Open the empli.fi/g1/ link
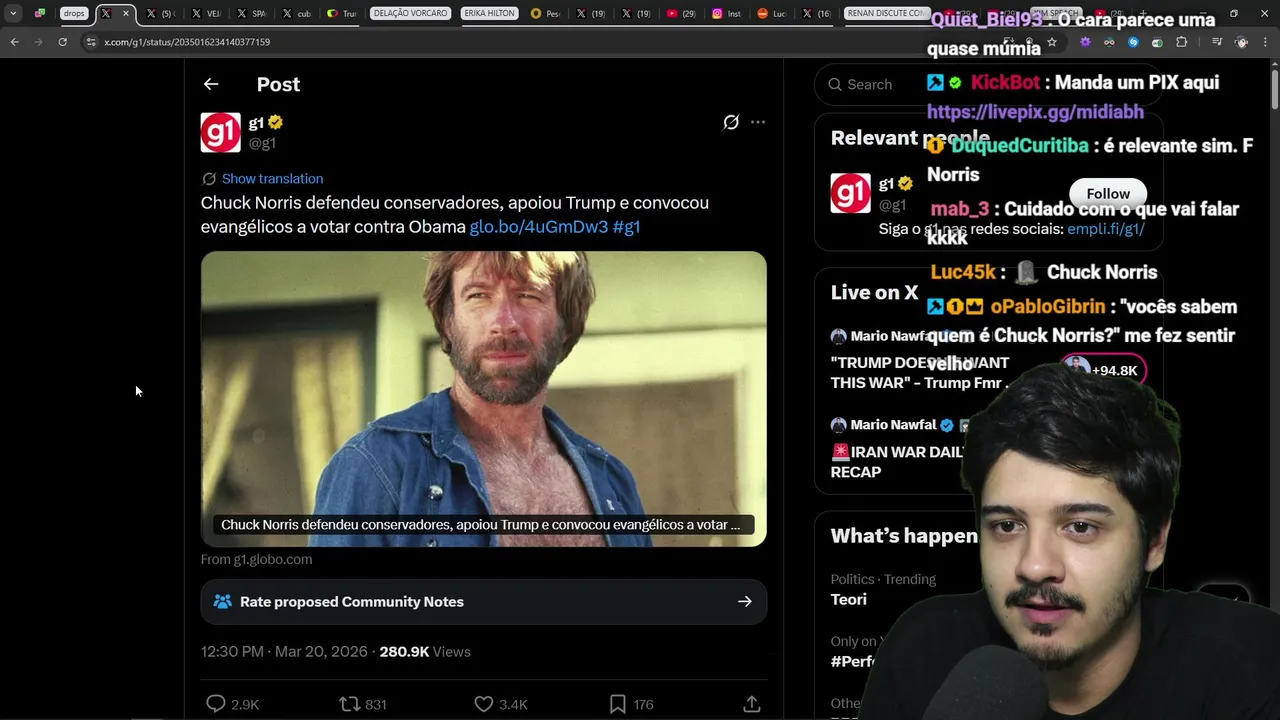 [x=1105, y=229]
